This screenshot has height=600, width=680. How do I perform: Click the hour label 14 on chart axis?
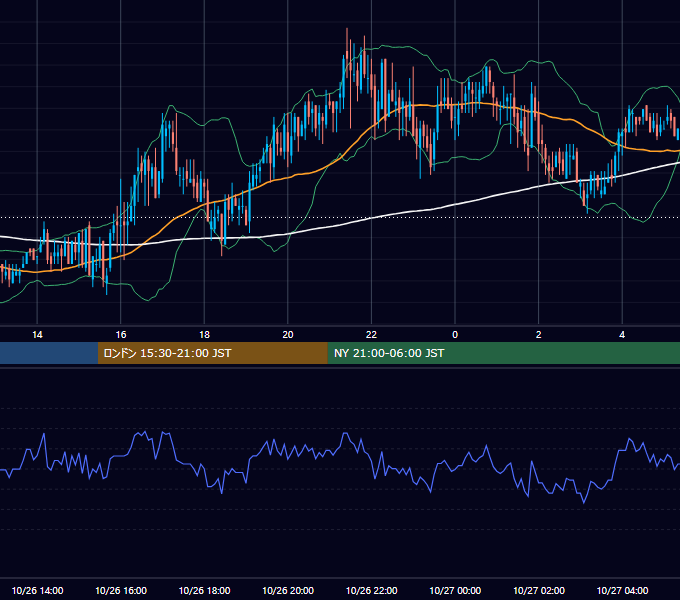point(37,335)
